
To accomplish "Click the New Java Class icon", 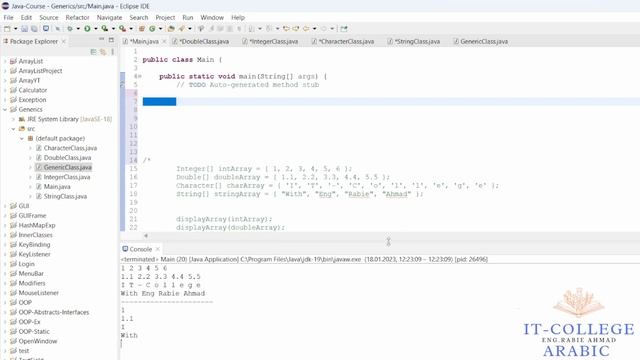I will click(x=152, y=29).
